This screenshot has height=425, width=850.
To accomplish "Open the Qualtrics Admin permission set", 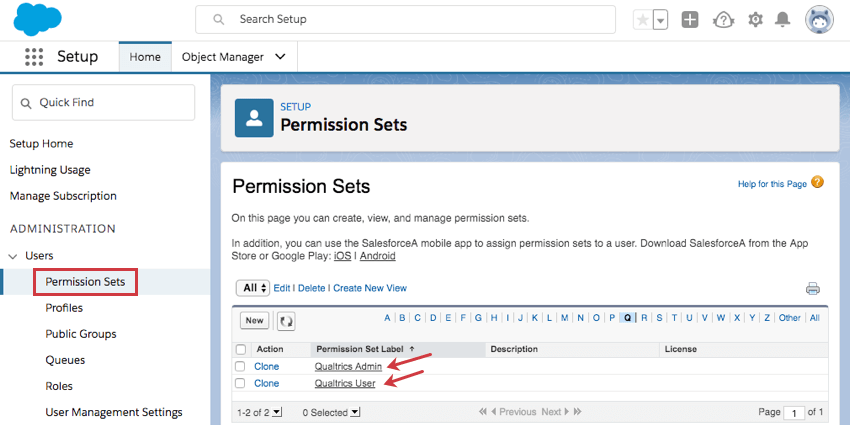I will click(348, 366).
